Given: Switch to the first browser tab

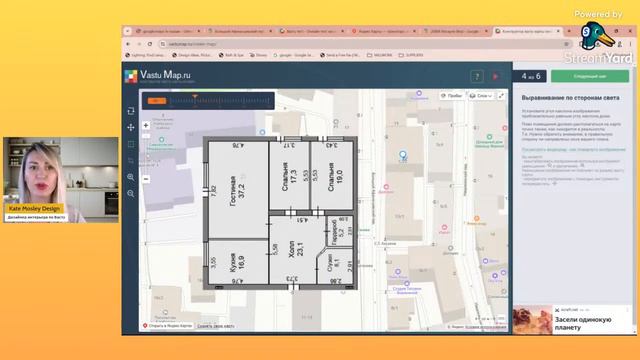Looking at the screenshot, I should (167, 31).
